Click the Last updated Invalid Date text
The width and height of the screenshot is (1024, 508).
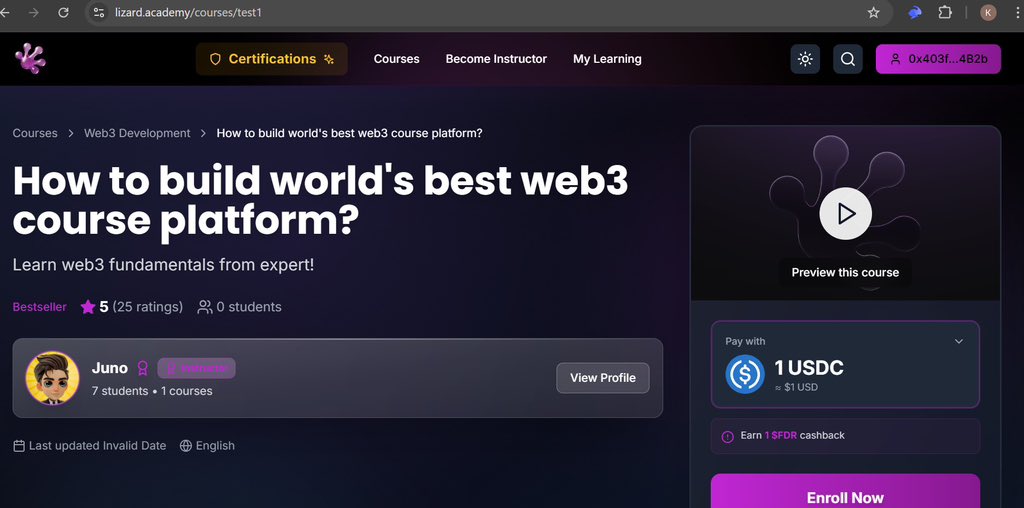[x=97, y=446]
